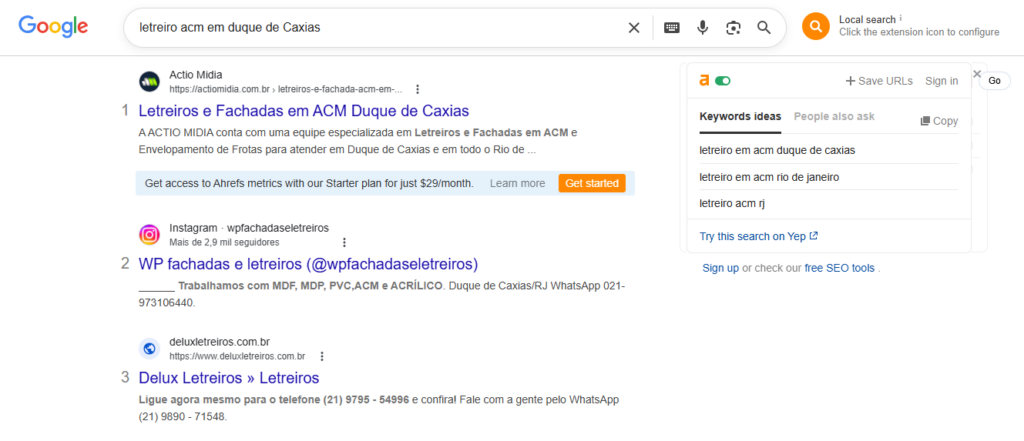Toggle the Ahrefs toolbar green switch

722,81
